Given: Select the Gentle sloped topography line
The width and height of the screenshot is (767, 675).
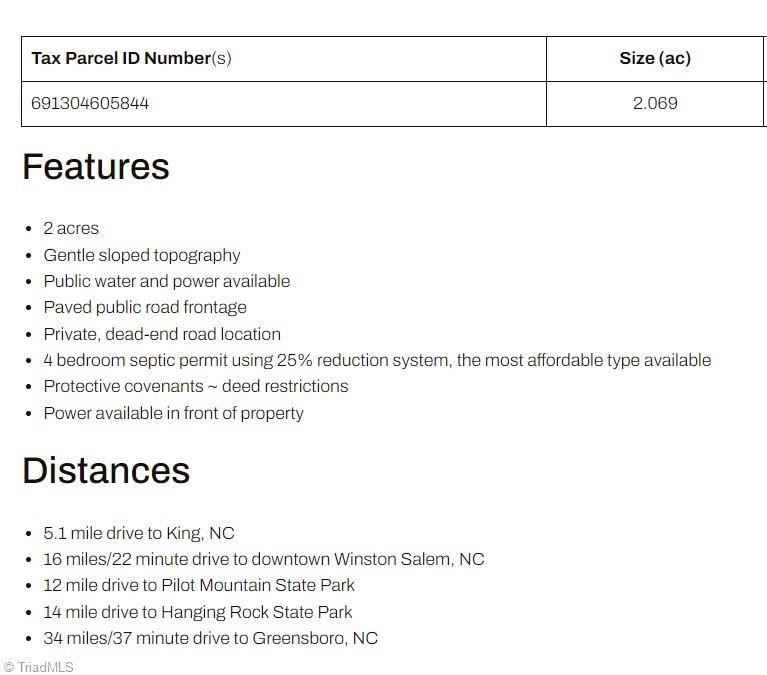Looking at the screenshot, I should coord(142,255).
